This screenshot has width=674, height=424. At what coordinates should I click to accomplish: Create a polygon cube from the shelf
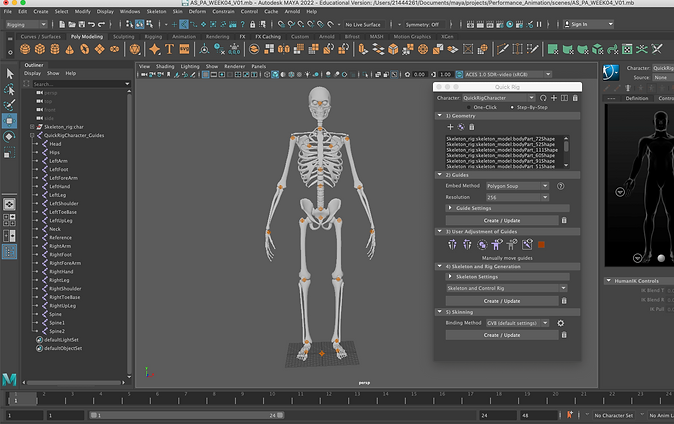(x=40, y=49)
